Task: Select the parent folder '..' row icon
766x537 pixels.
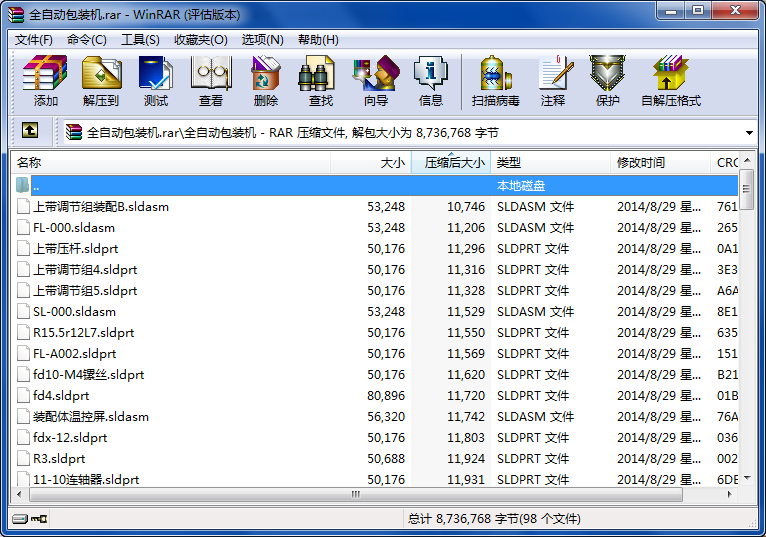Action: (22, 186)
